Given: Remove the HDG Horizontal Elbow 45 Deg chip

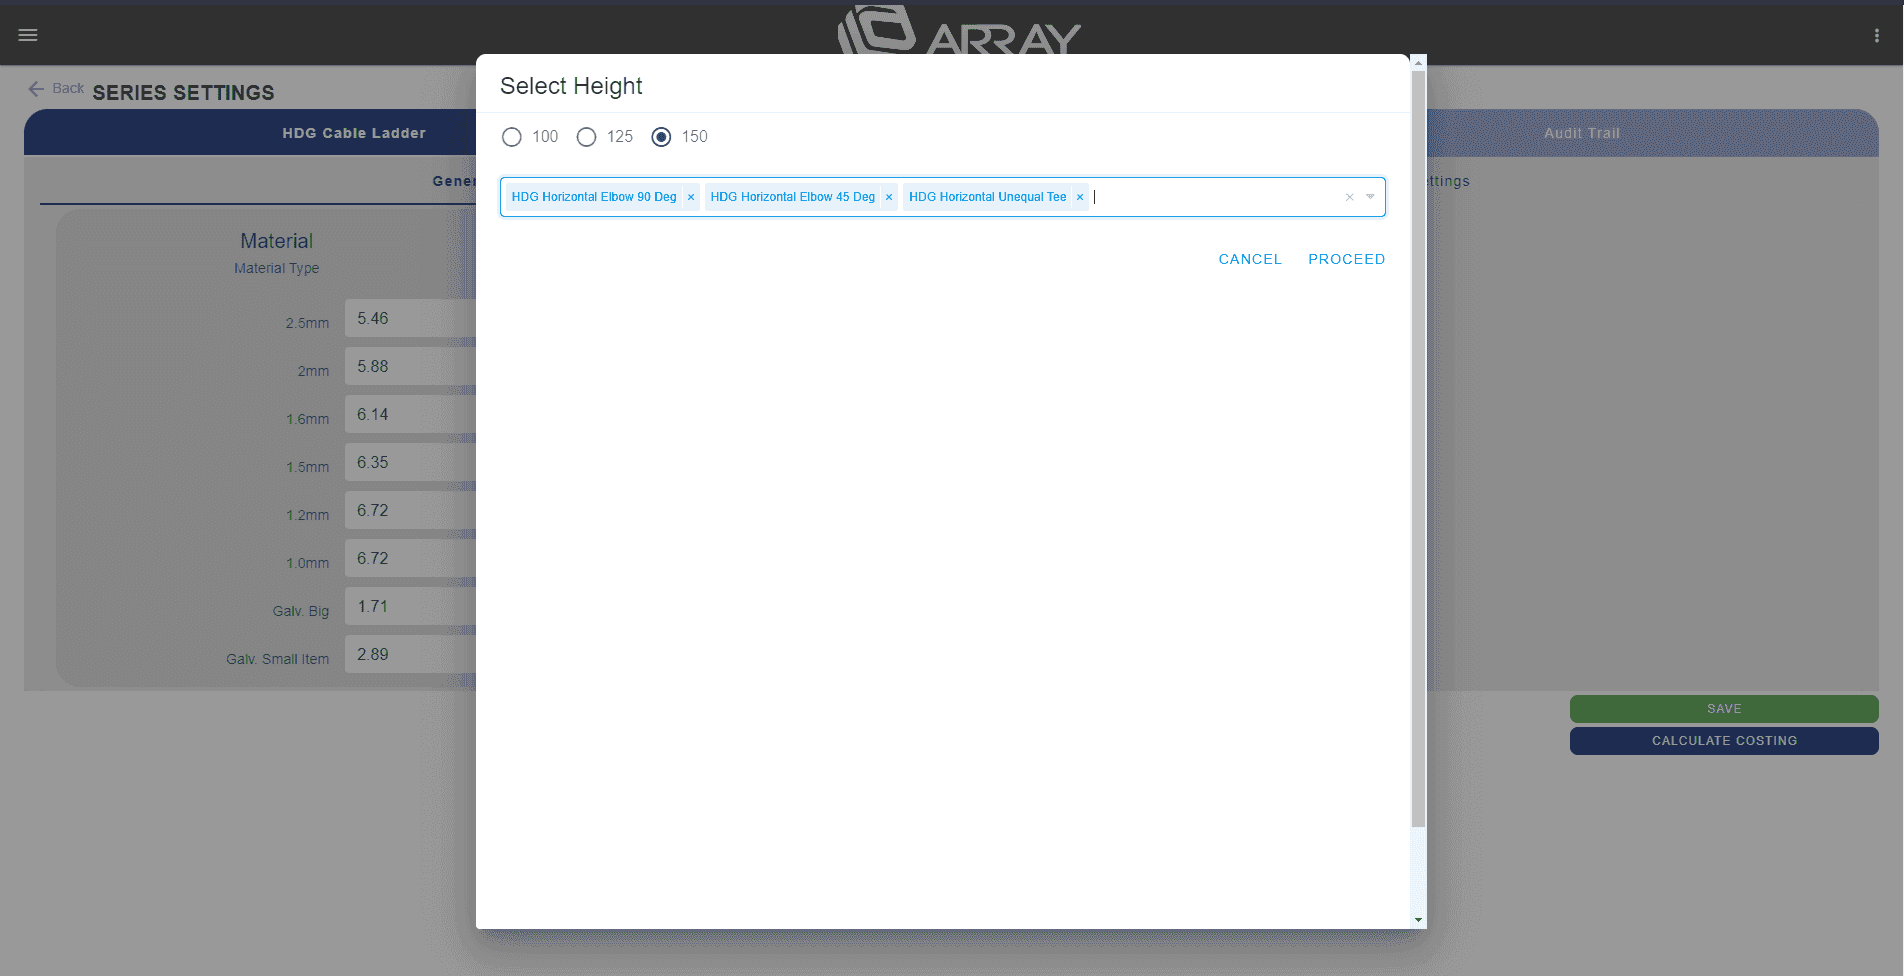Looking at the screenshot, I should click(x=888, y=196).
